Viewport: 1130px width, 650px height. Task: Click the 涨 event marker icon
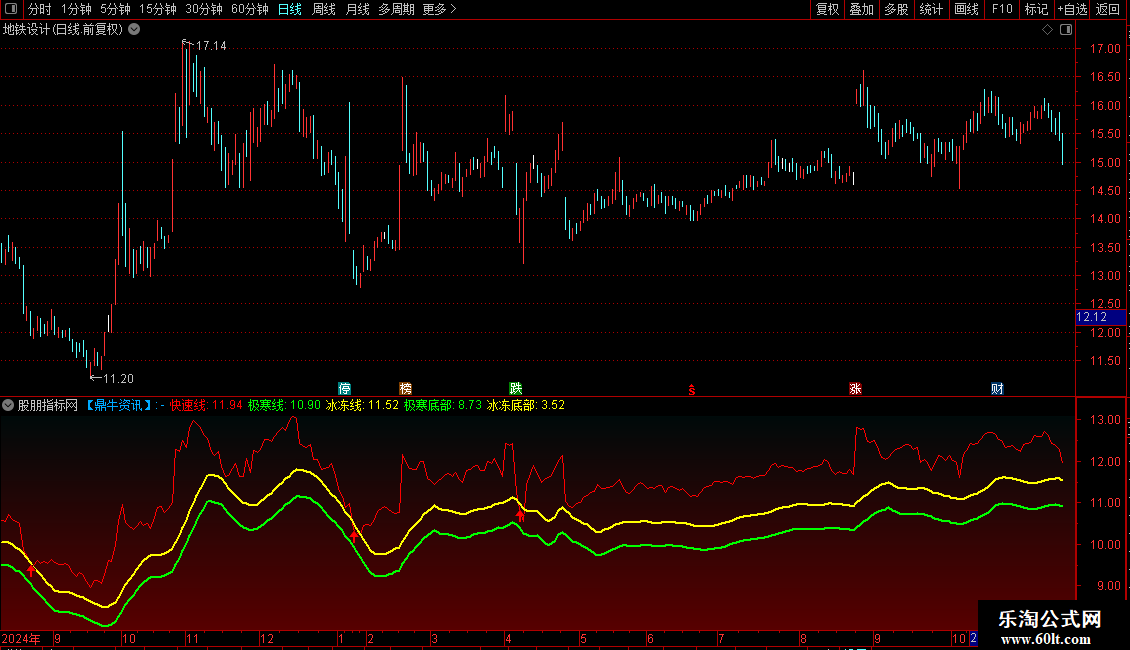[x=855, y=388]
